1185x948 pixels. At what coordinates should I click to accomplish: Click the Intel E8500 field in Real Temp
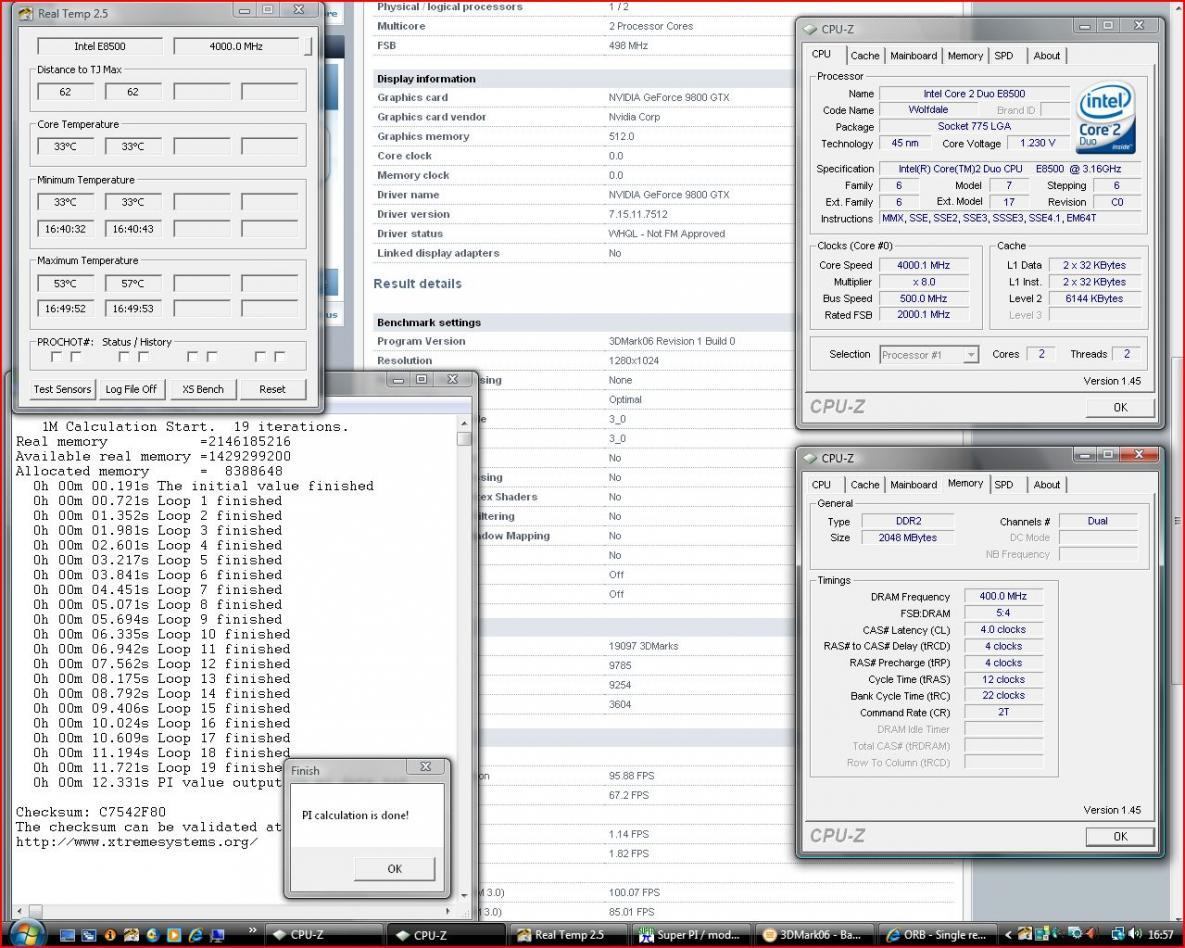(100, 46)
